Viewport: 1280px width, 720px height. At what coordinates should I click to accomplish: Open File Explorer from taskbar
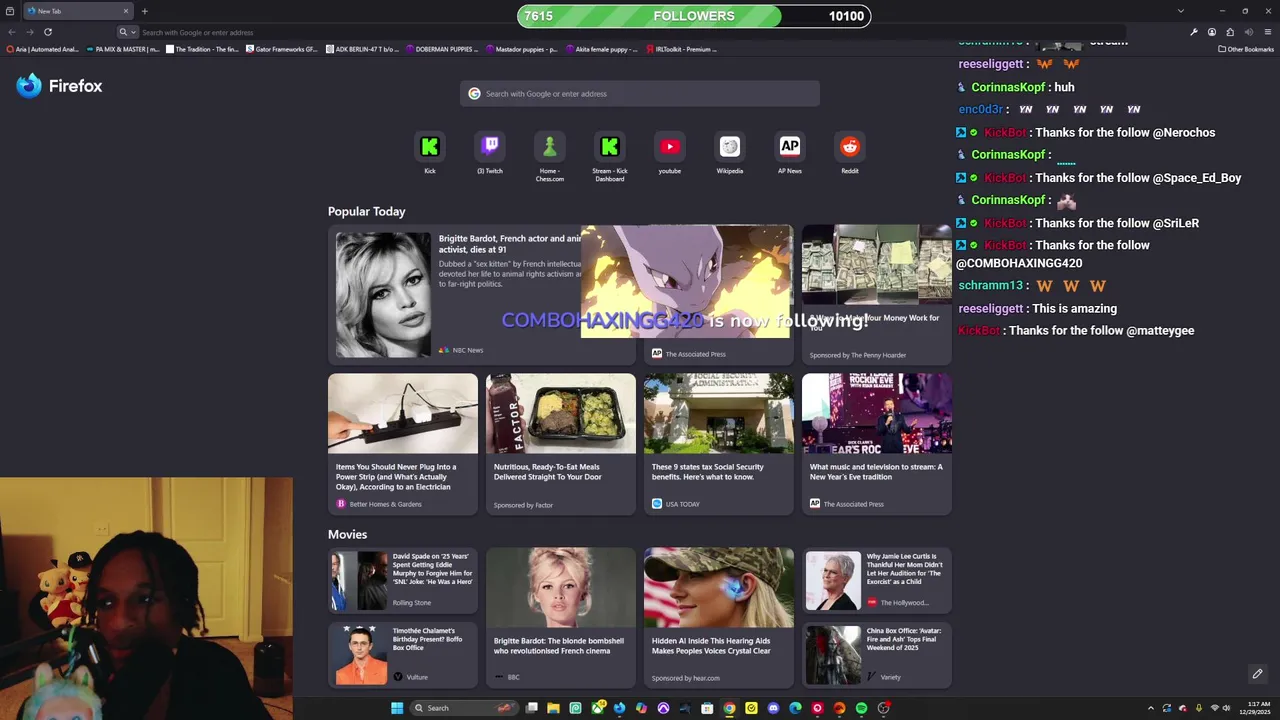553,708
